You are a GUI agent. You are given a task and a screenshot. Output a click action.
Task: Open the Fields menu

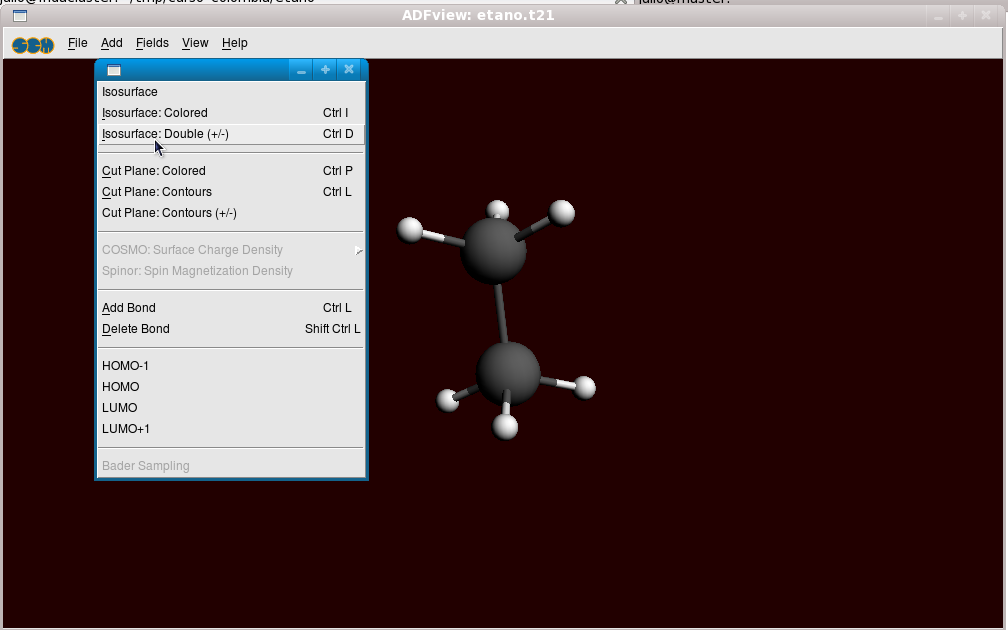tap(152, 43)
